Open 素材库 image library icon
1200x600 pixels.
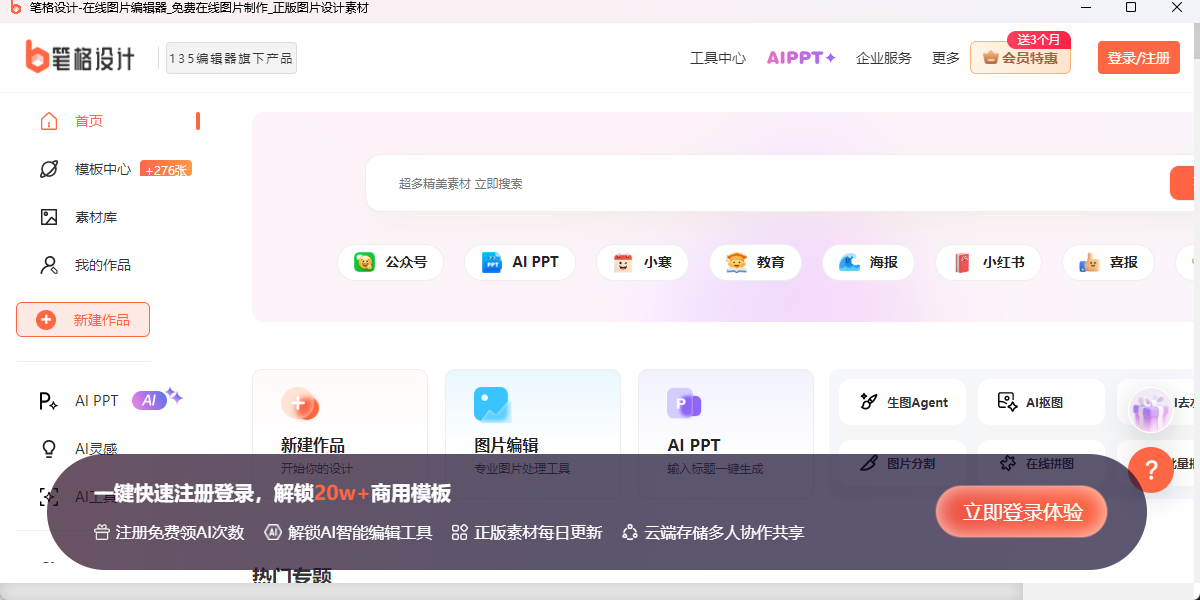click(49, 217)
